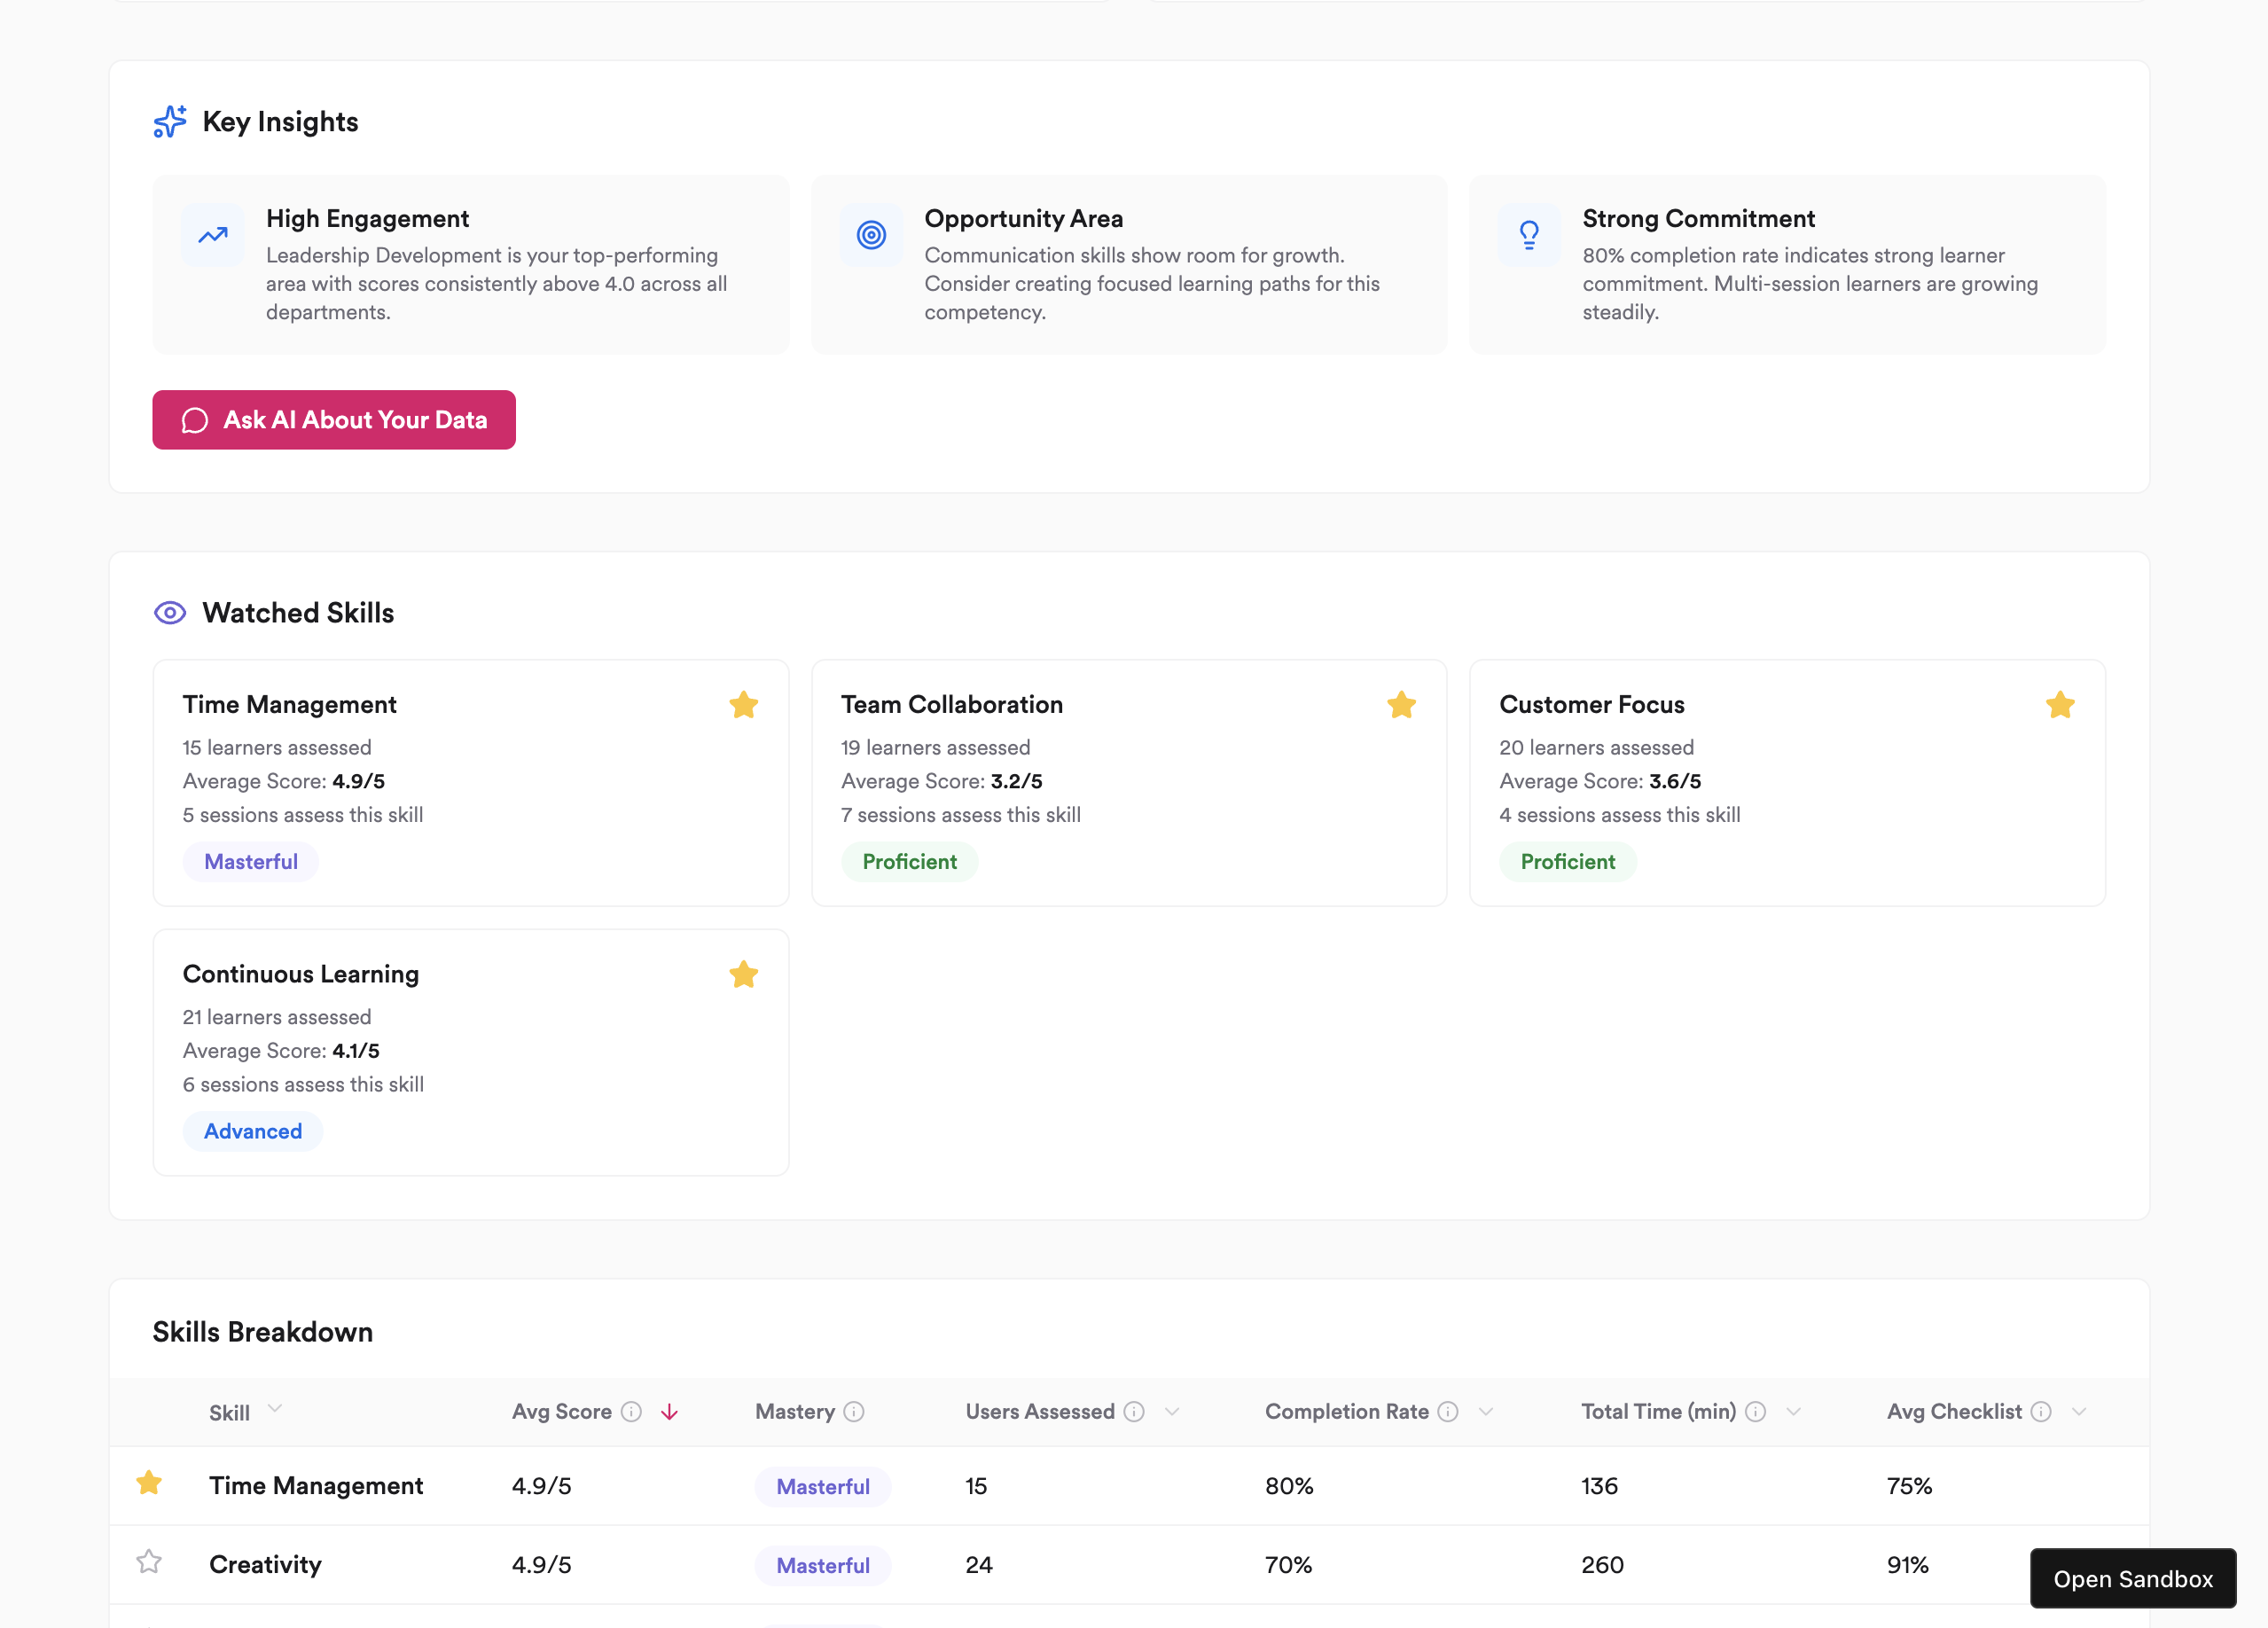This screenshot has width=2268, height=1628.
Task: Click the Masterful badge in Creativity row
Action: click(823, 1565)
